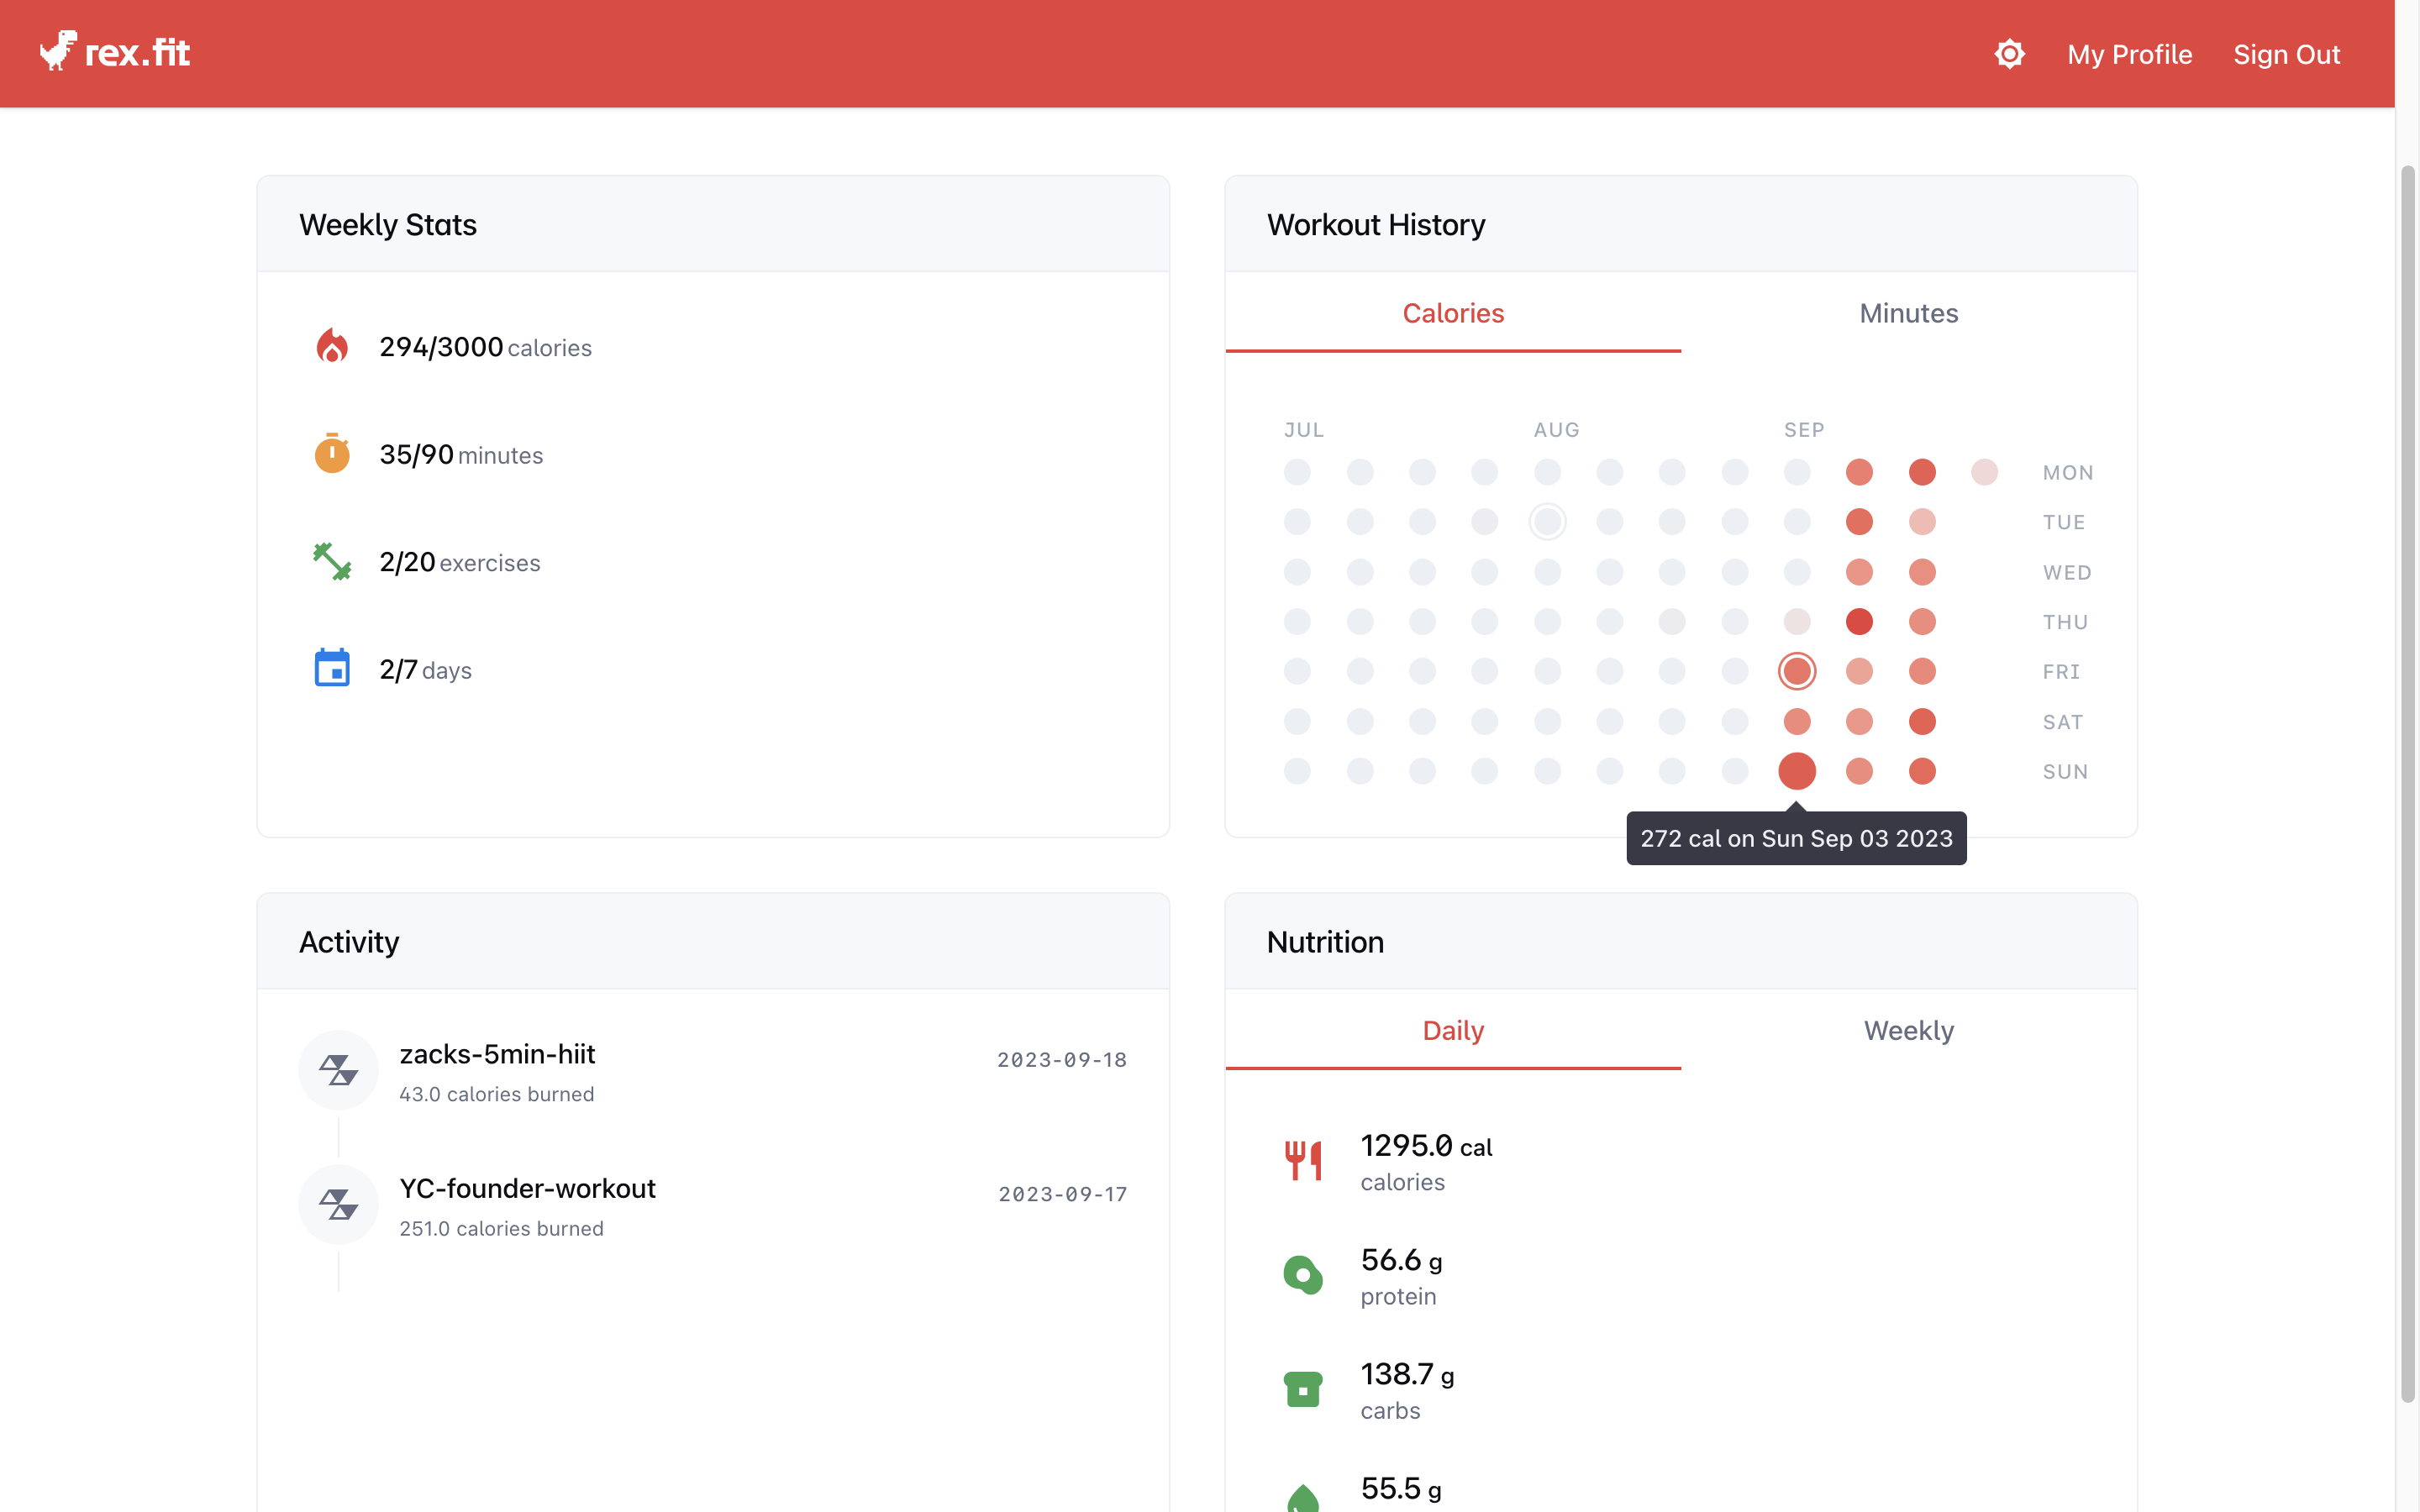Switch to the Minutes workout tab

[x=1908, y=313]
